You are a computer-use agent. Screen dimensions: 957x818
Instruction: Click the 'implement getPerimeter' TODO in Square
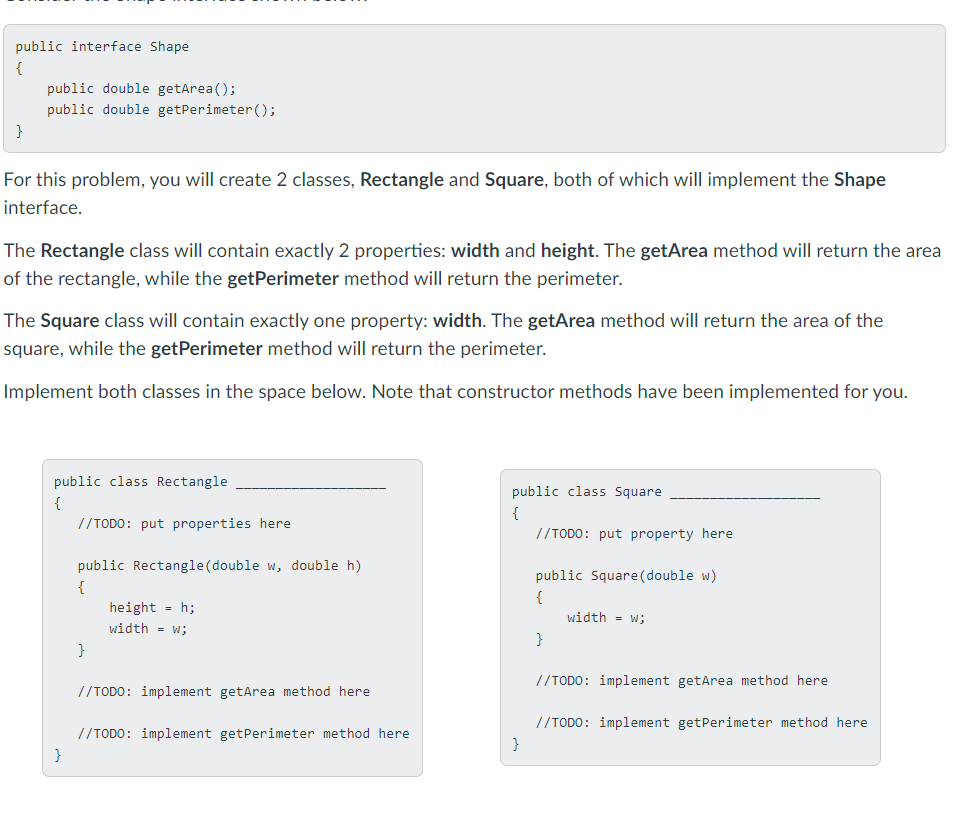(700, 722)
